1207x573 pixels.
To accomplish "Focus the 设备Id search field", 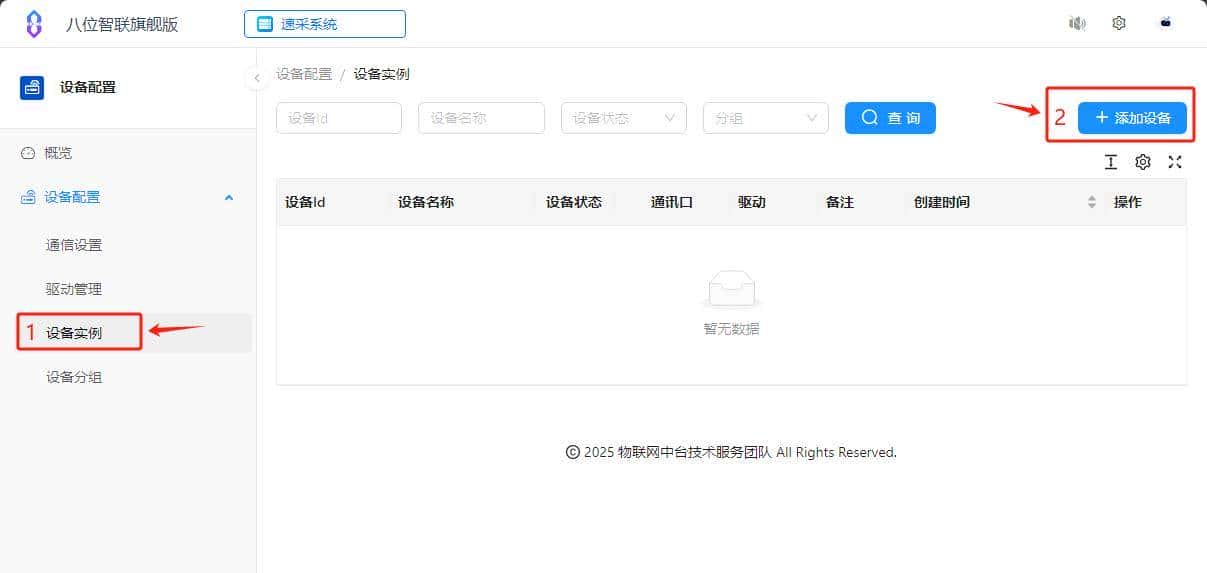I will [x=339, y=118].
